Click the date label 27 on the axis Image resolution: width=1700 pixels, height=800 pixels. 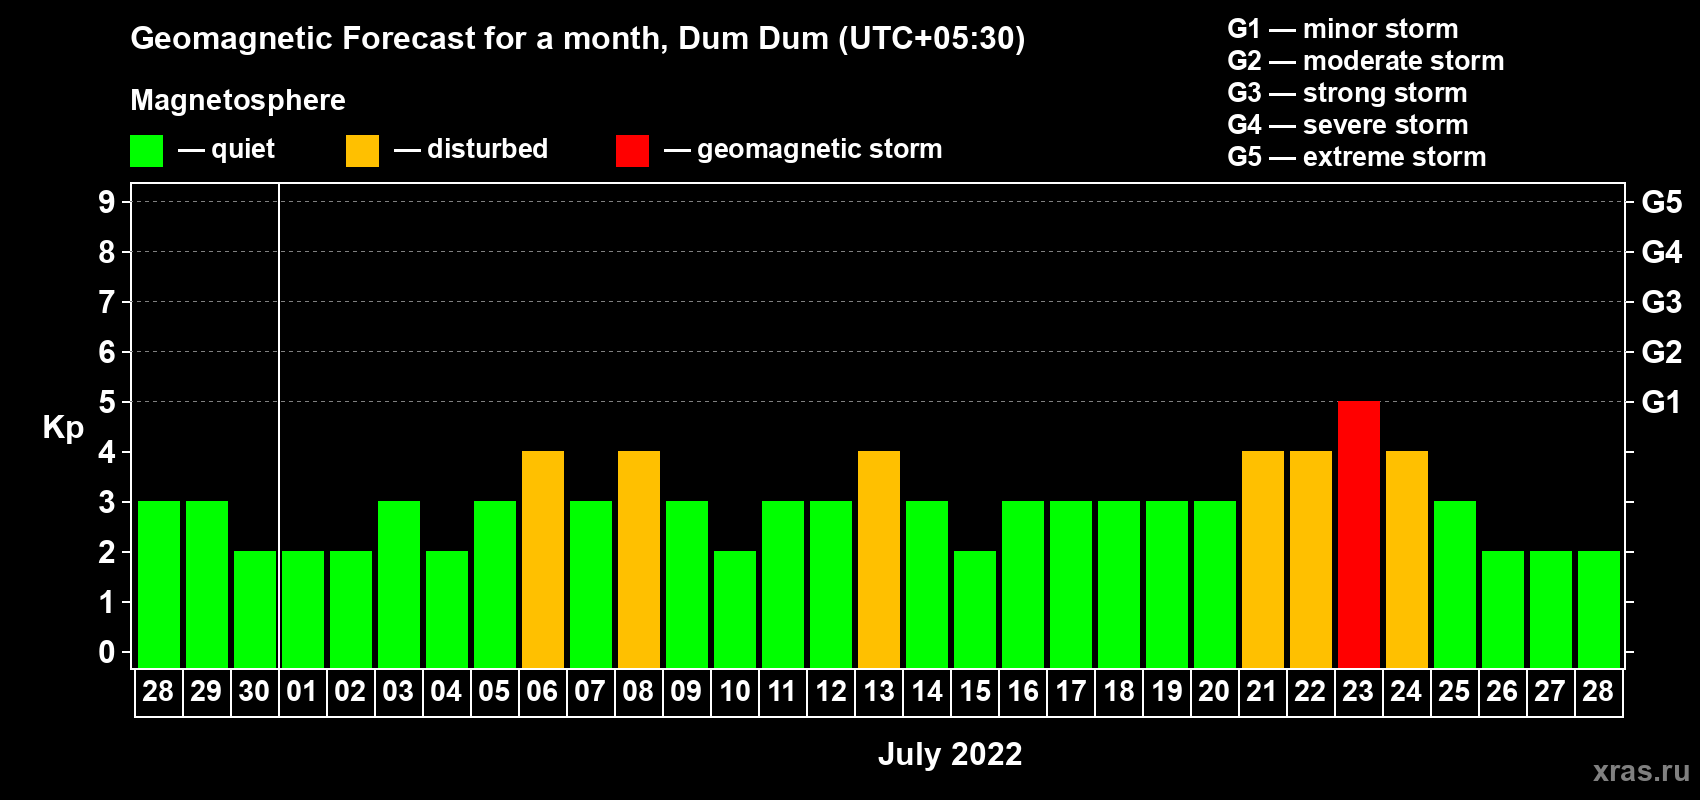pos(1550,692)
